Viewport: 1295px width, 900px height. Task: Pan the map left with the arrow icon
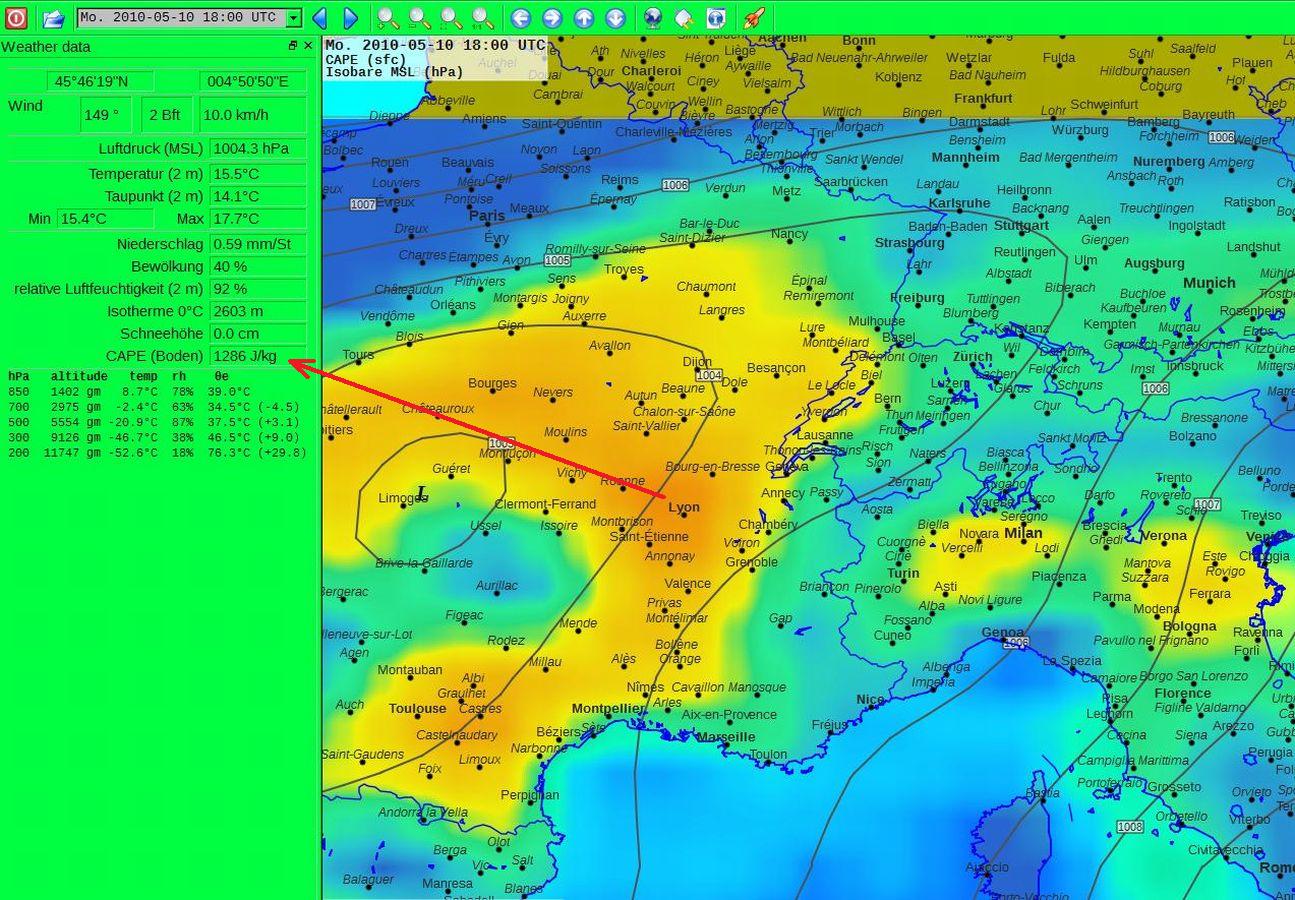[x=520, y=17]
